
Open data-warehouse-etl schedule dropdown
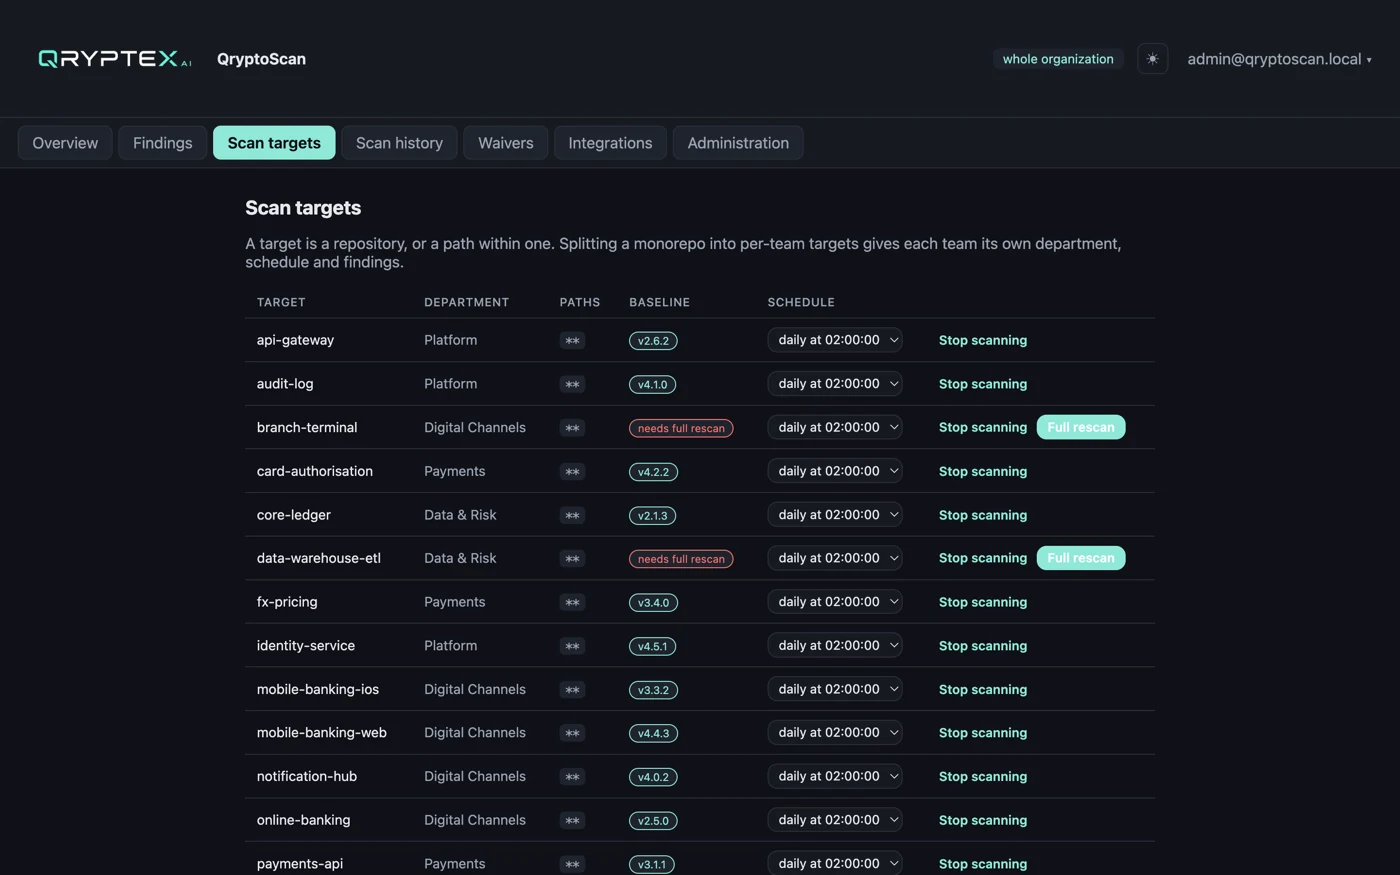[x=835, y=558]
